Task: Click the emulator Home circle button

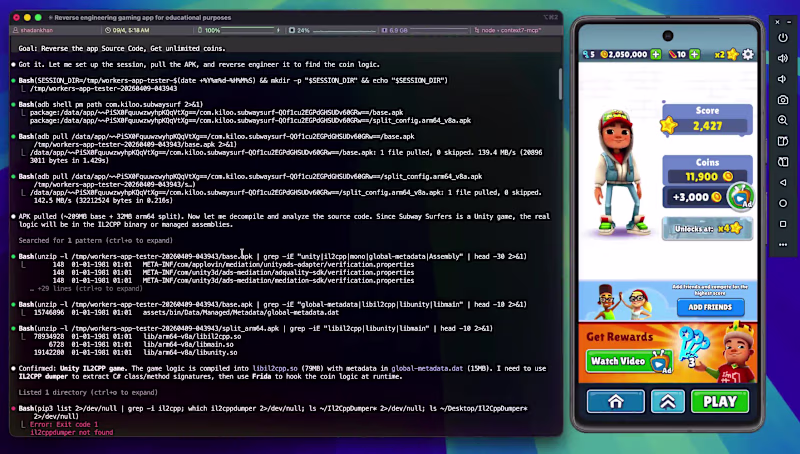Action: tap(783, 203)
